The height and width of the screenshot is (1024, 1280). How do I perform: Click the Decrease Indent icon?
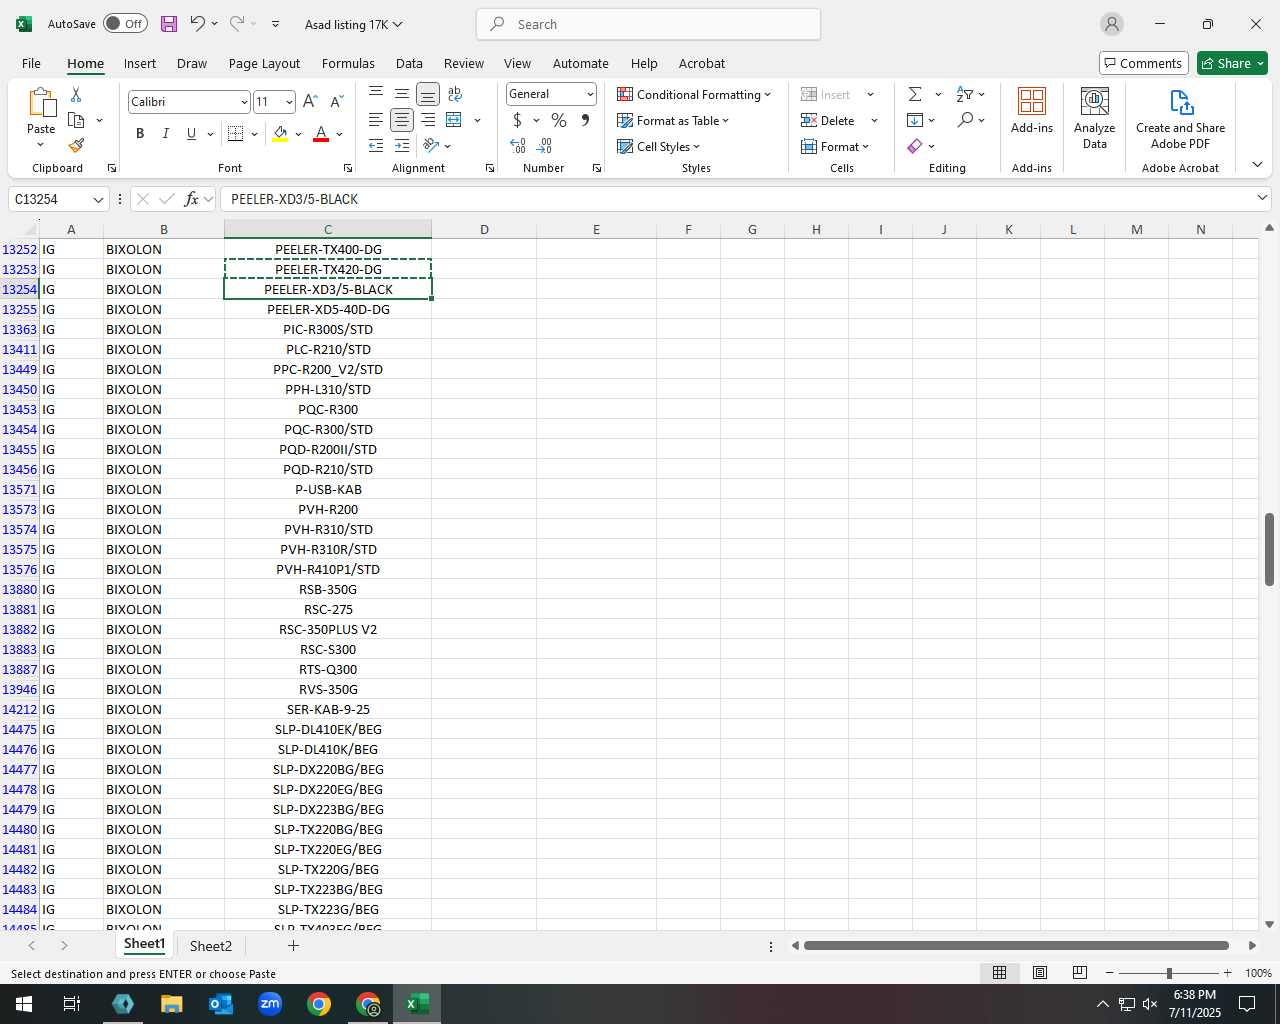click(376, 146)
